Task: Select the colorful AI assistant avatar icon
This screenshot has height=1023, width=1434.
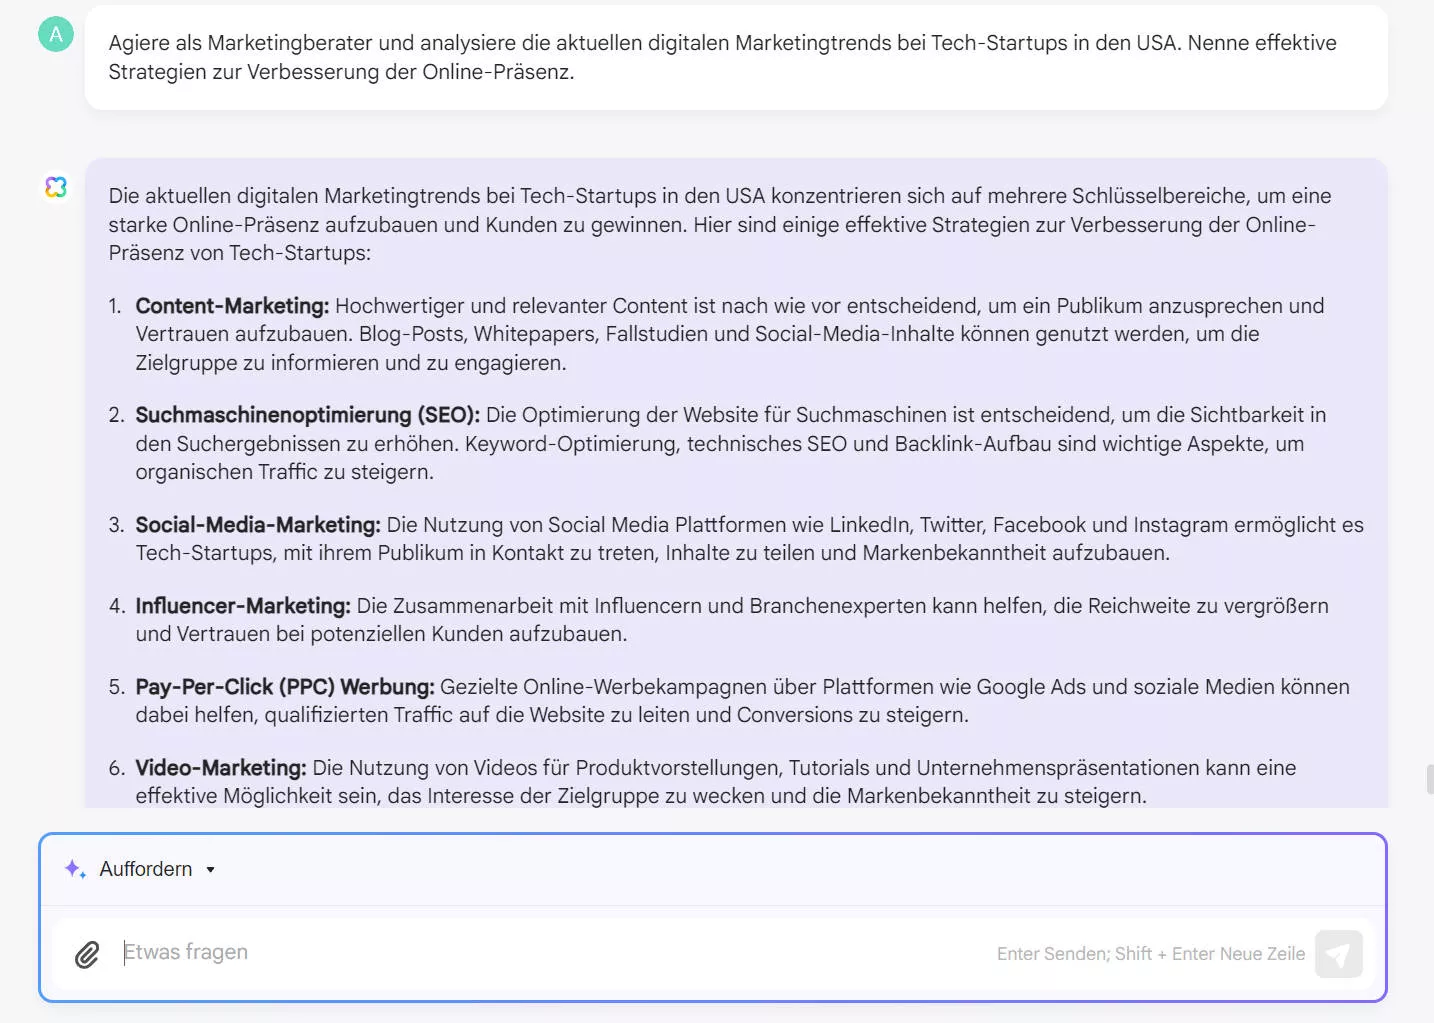Action: point(56,187)
